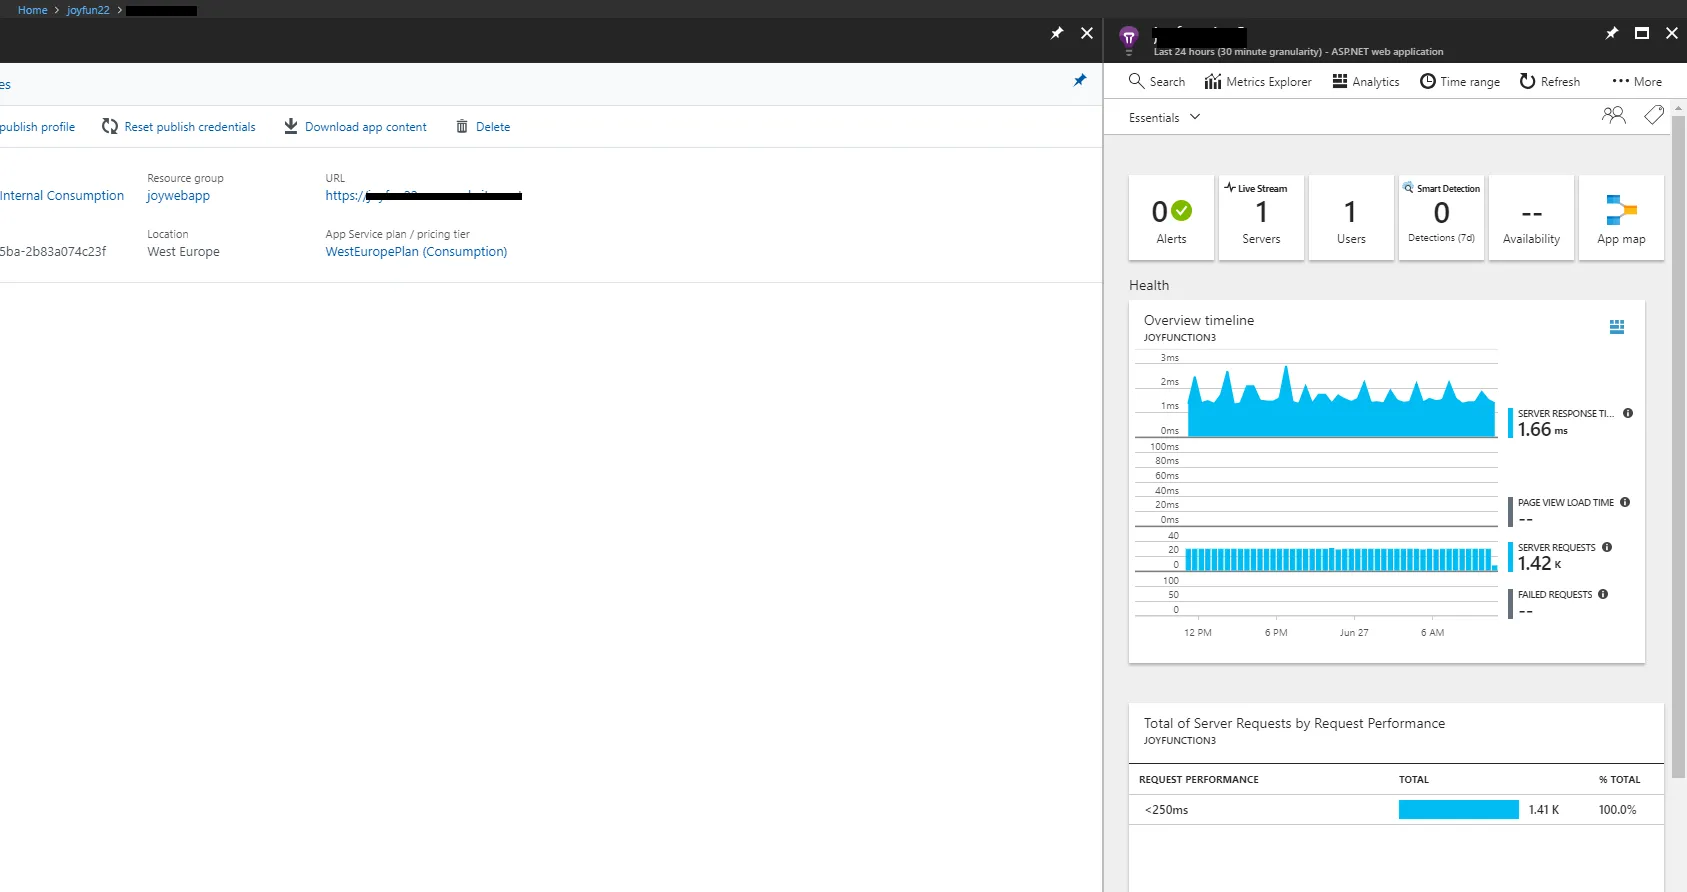Open Smart Detection tile

click(1441, 218)
